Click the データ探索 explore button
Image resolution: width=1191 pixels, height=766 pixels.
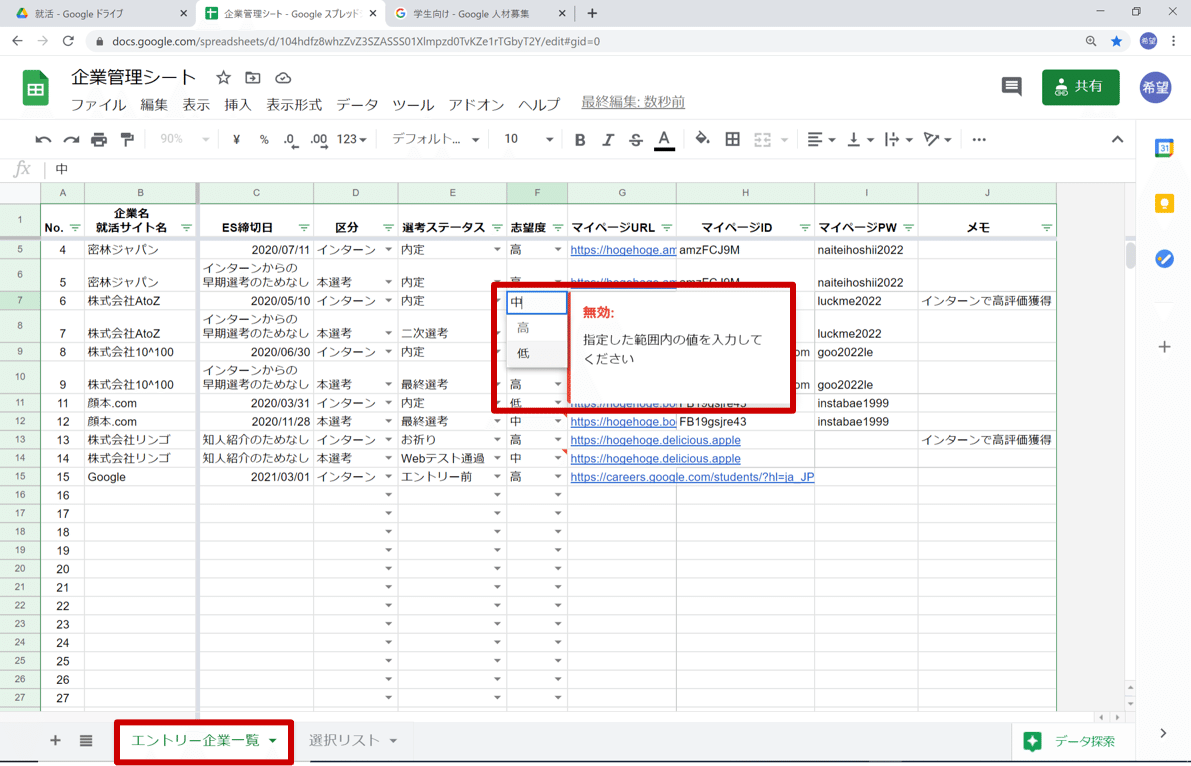coord(1071,742)
